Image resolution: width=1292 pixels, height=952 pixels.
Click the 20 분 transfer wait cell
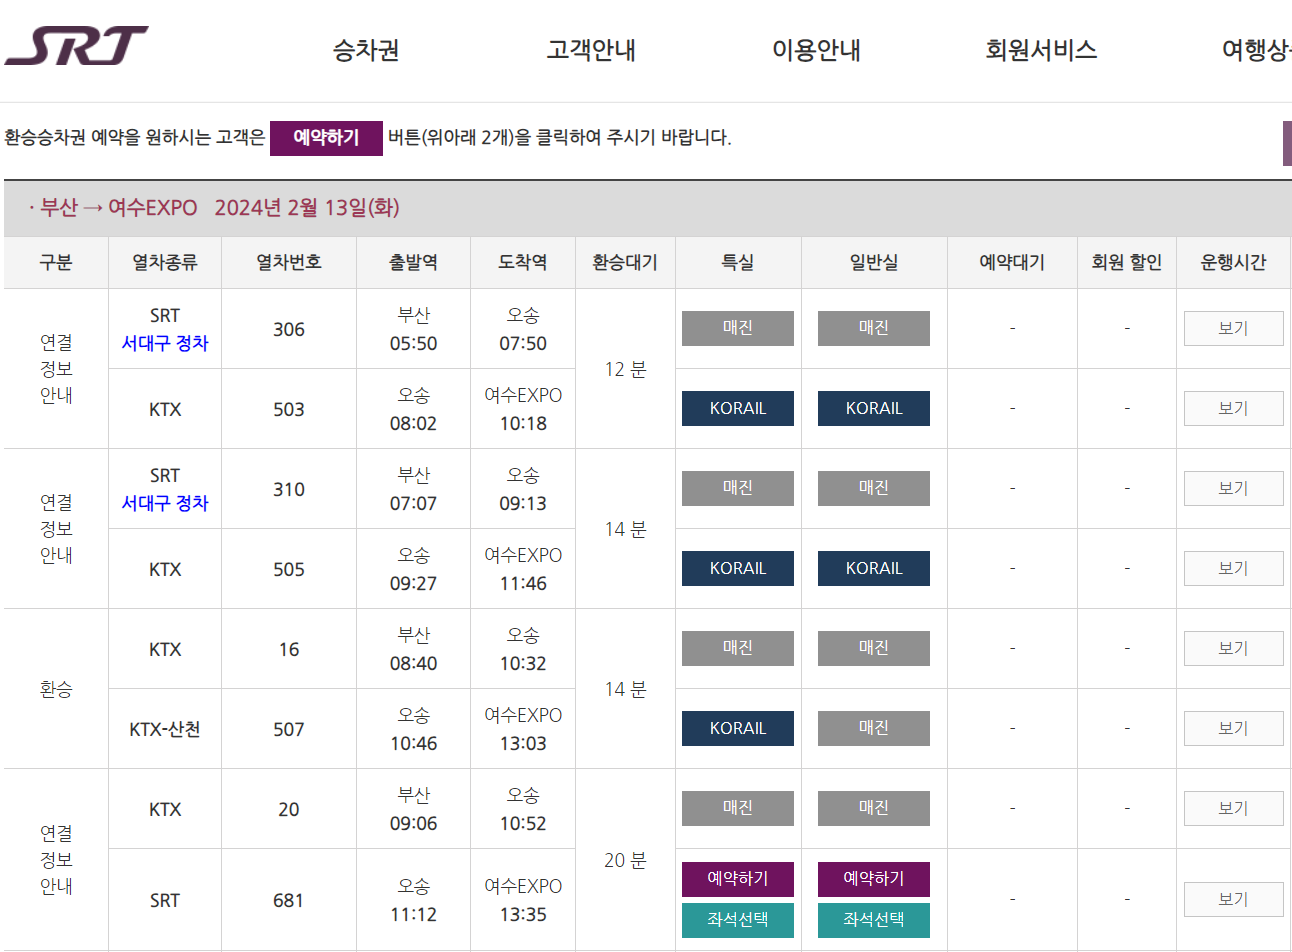[625, 860]
